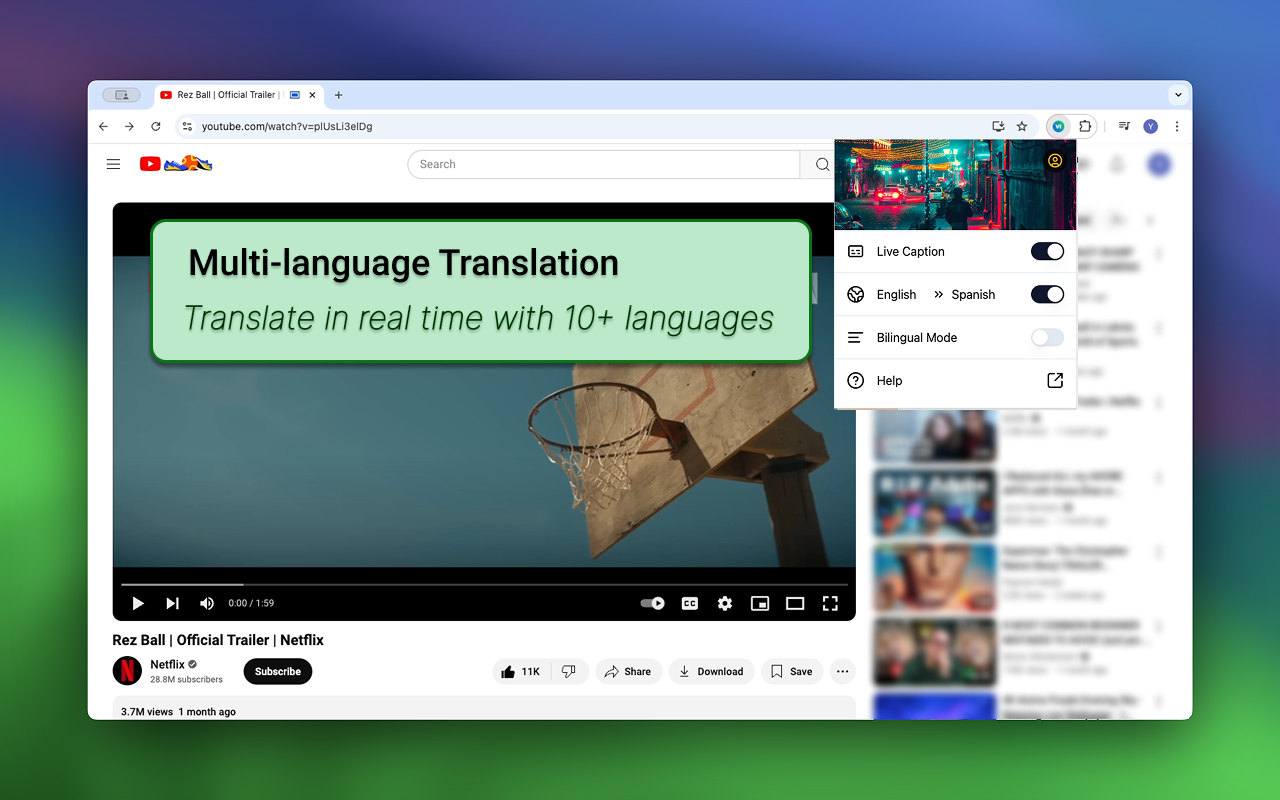Enable theater mode
The height and width of the screenshot is (800, 1280).
click(795, 603)
